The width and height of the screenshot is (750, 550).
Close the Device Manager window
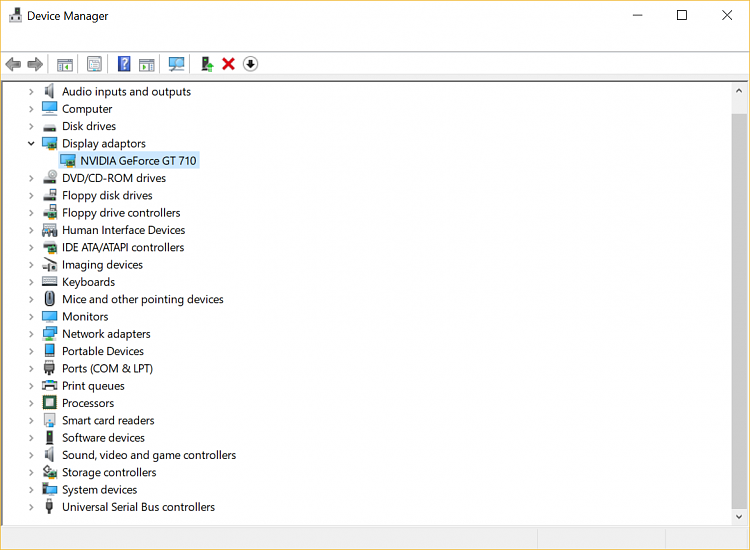point(727,15)
